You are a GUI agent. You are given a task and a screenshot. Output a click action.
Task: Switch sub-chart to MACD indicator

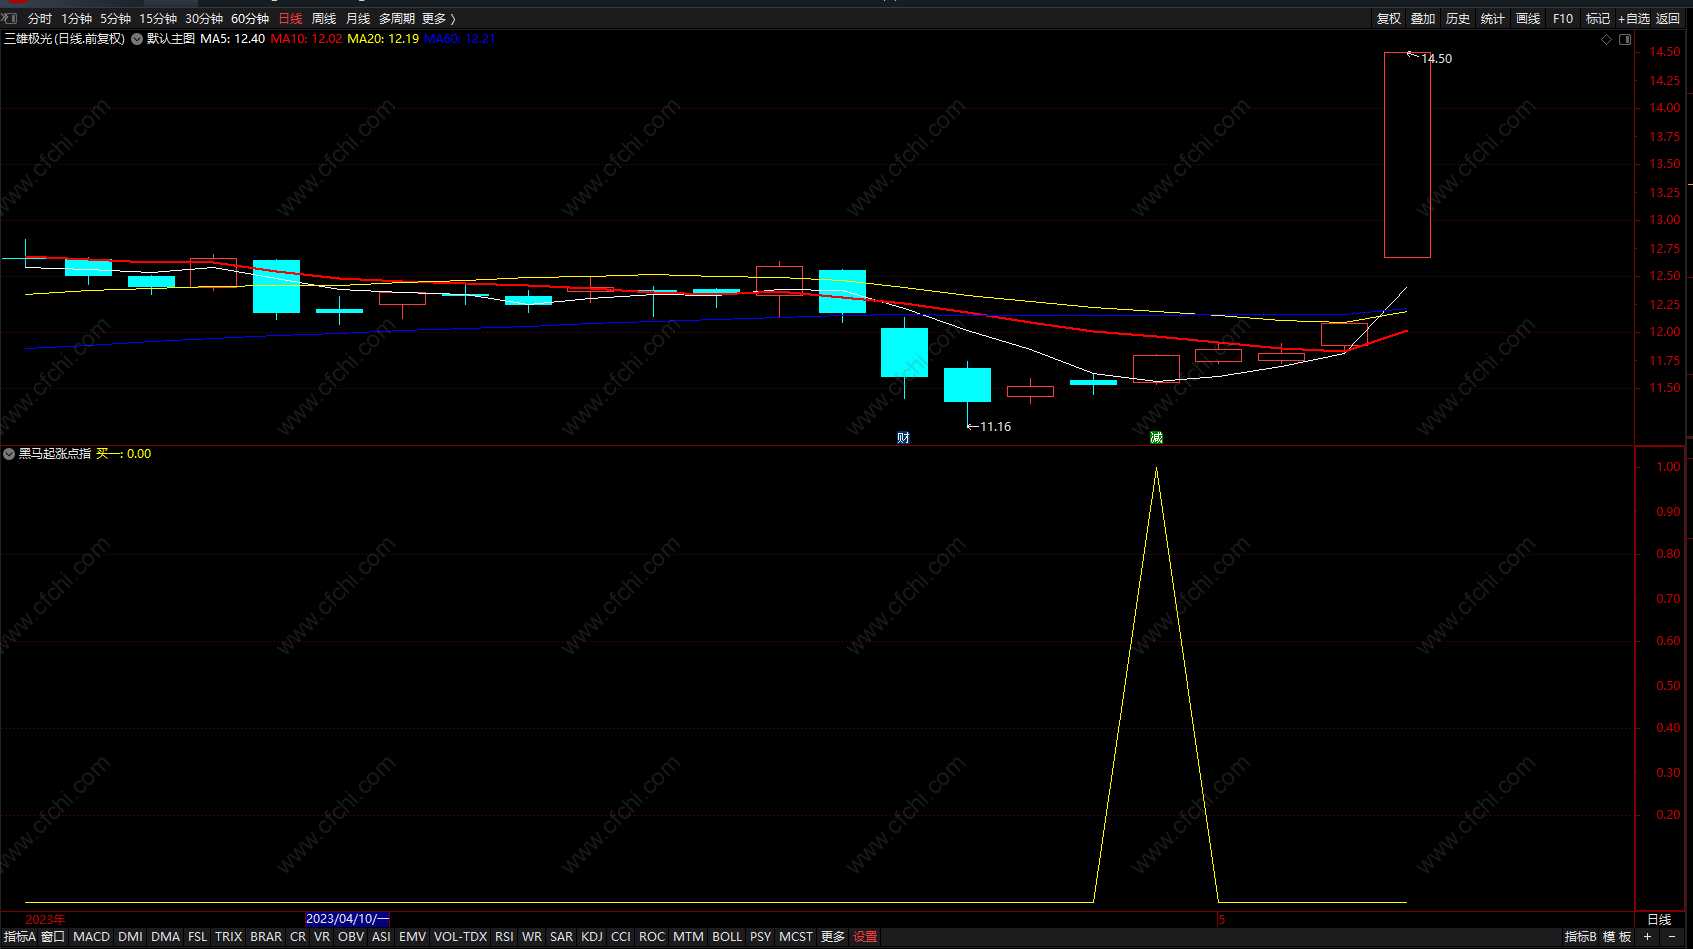[x=91, y=937]
